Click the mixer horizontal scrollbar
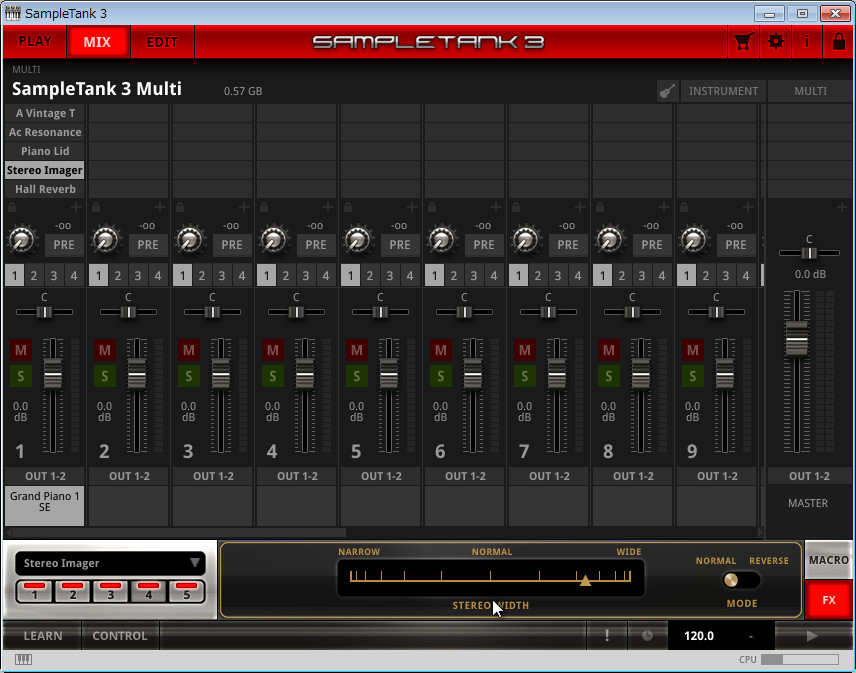The image size is (856, 673). point(178,532)
